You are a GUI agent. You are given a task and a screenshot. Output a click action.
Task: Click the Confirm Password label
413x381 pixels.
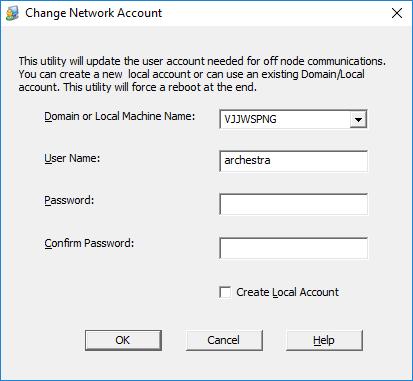pos(89,243)
